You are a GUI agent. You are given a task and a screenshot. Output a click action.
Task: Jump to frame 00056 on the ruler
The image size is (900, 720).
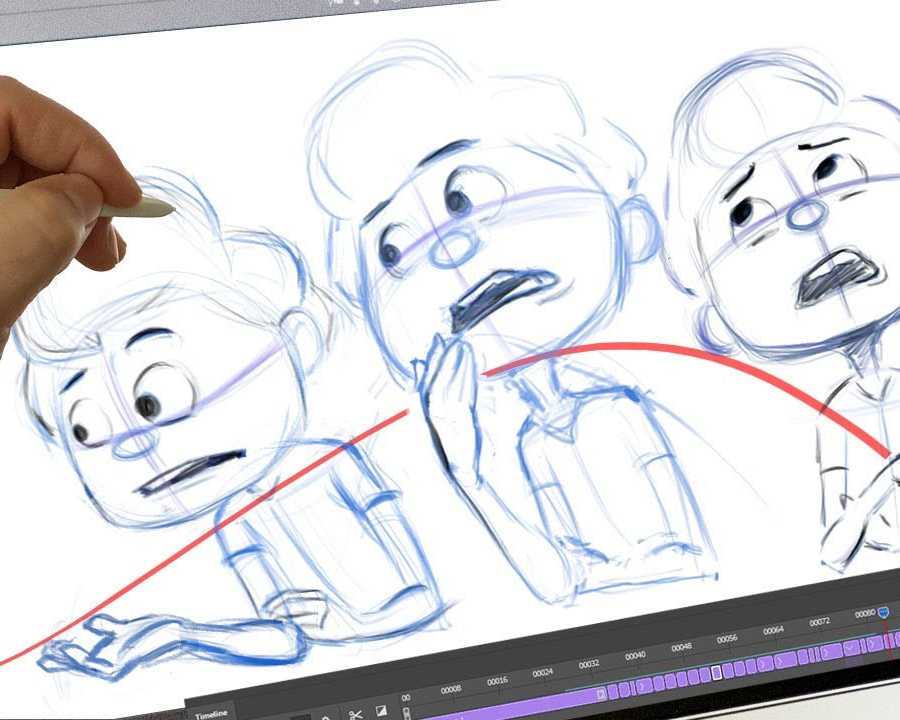coord(727,639)
